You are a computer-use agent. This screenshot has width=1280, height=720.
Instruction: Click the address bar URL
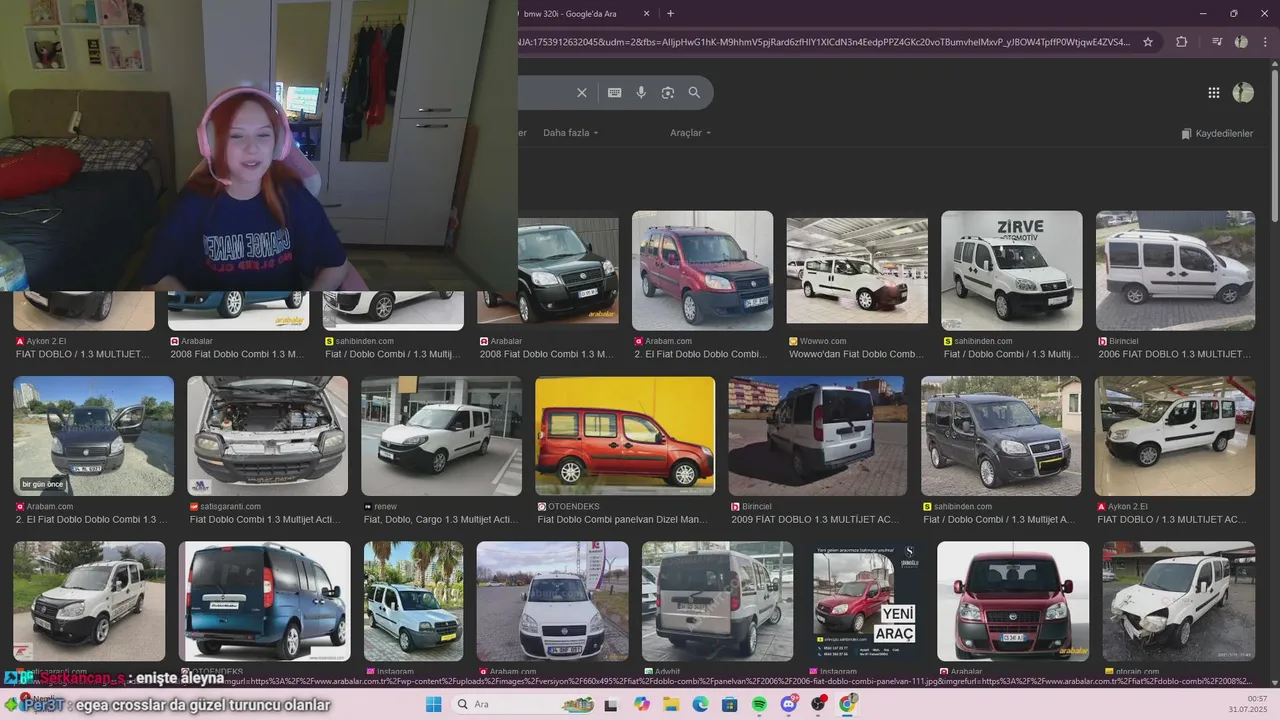pyautogui.click(x=825, y=42)
